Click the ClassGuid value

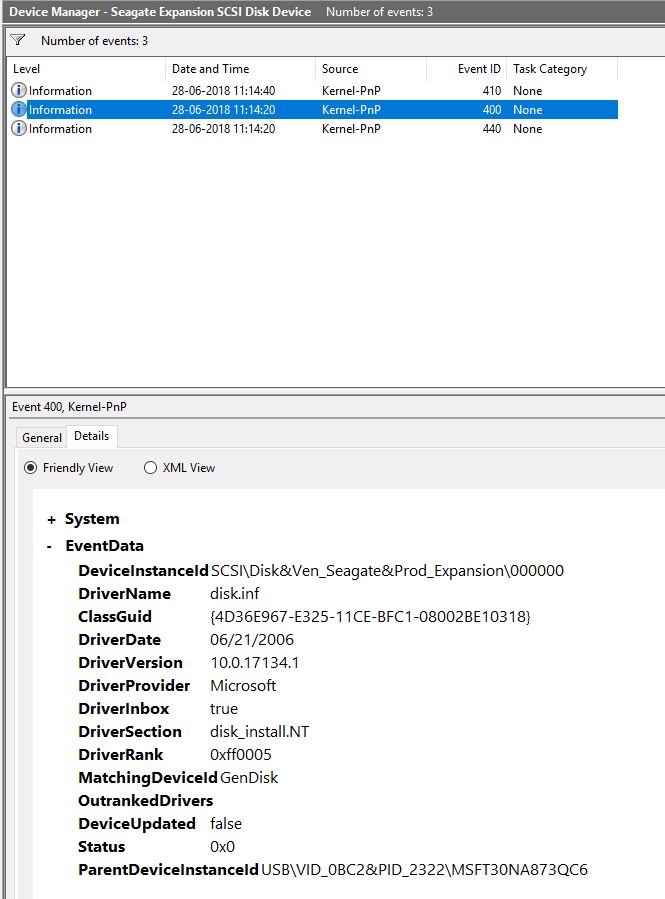coord(370,617)
